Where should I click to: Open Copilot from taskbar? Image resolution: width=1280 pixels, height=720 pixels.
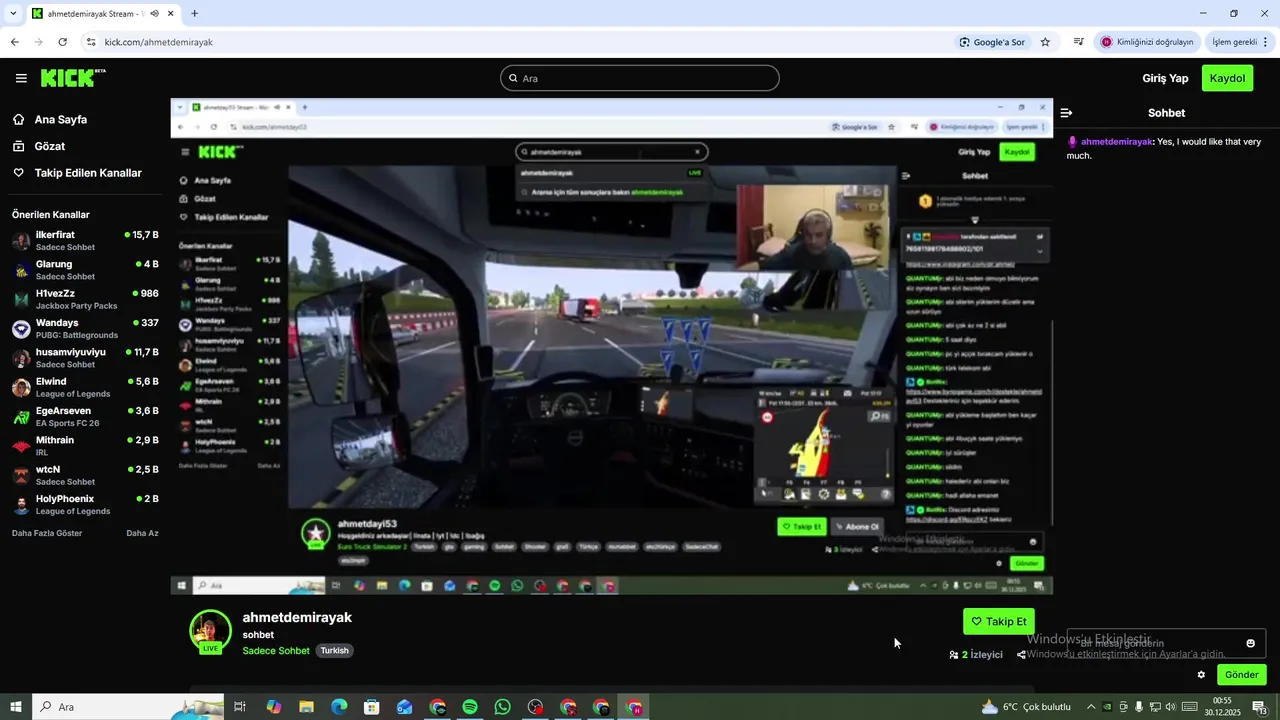tap(273, 707)
